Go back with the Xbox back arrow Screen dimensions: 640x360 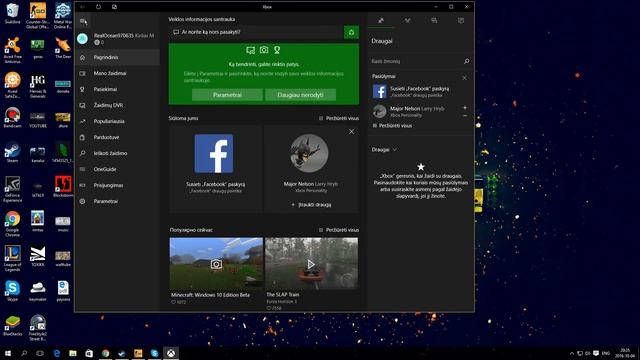pos(83,7)
